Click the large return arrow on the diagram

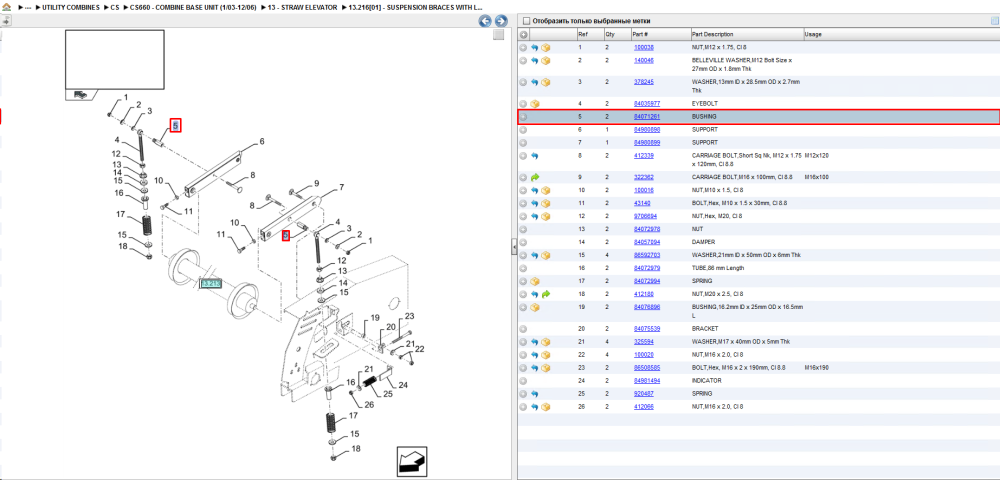point(411,460)
